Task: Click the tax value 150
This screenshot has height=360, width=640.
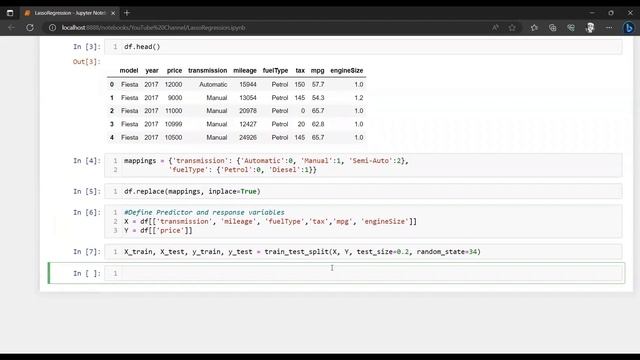Action: click(300, 84)
